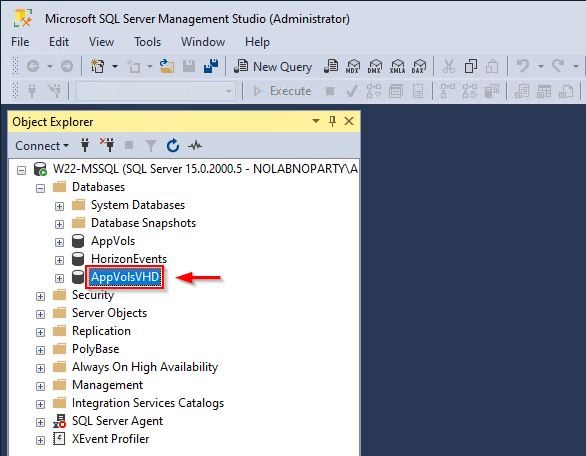Open the File menu
Viewport: 586px width, 456px height.
(x=20, y=41)
